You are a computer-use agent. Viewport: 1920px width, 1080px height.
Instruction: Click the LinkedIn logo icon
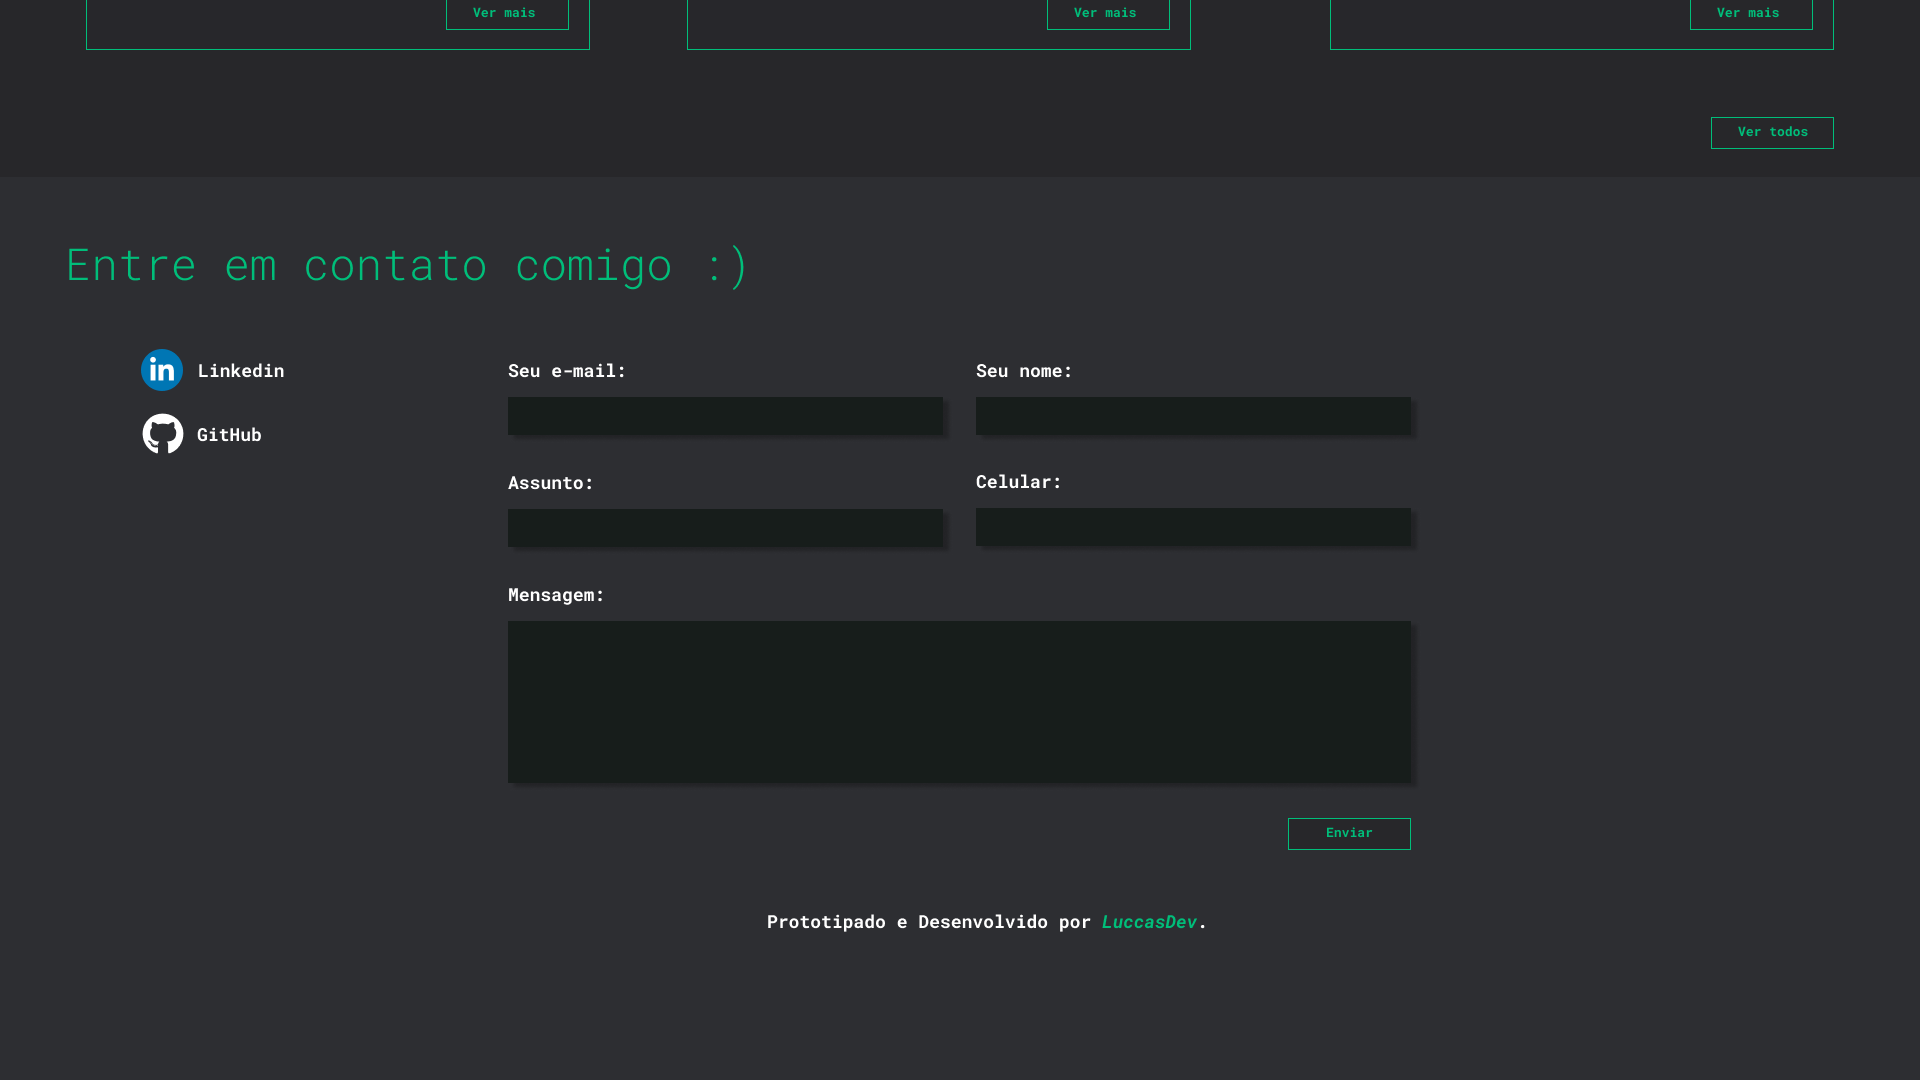pos(162,370)
